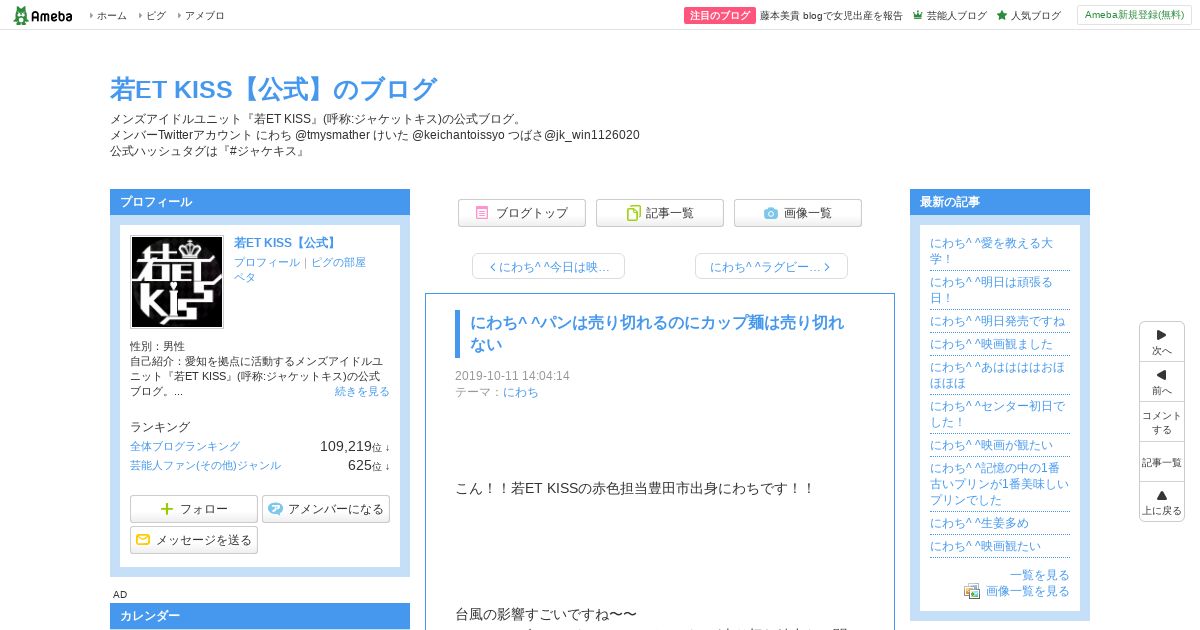The height and width of the screenshot is (630, 1200).
Task: Open 芸能人ファン(その他)ジャンル link
Action: (205, 466)
